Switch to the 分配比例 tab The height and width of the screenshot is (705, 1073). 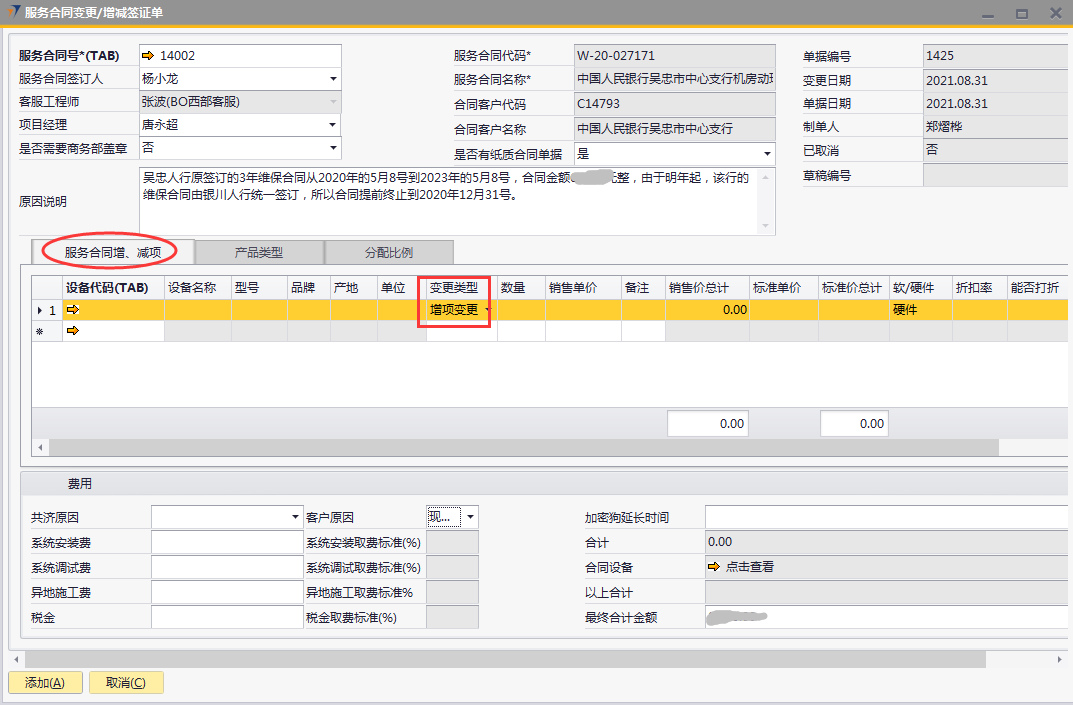pyautogui.click(x=389, y=252)
